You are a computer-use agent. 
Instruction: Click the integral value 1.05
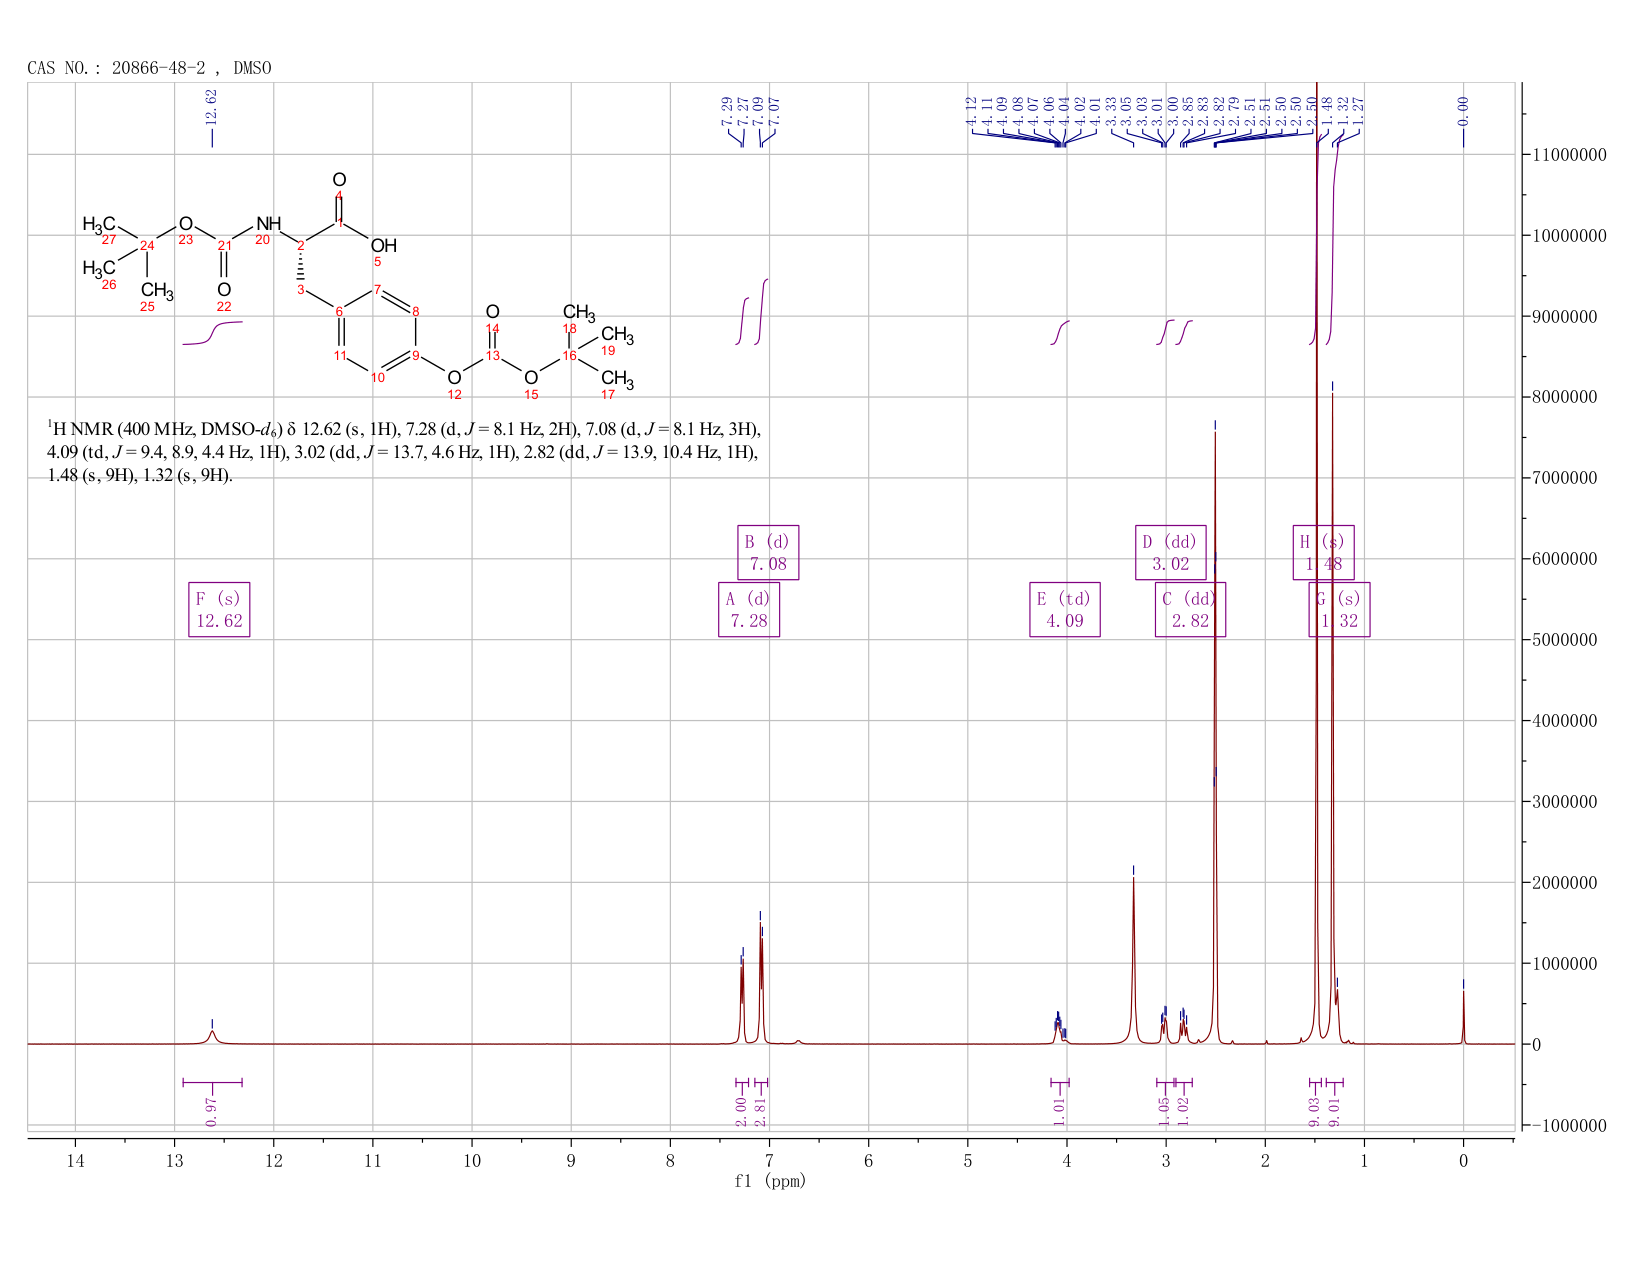coord(1164,1111)
